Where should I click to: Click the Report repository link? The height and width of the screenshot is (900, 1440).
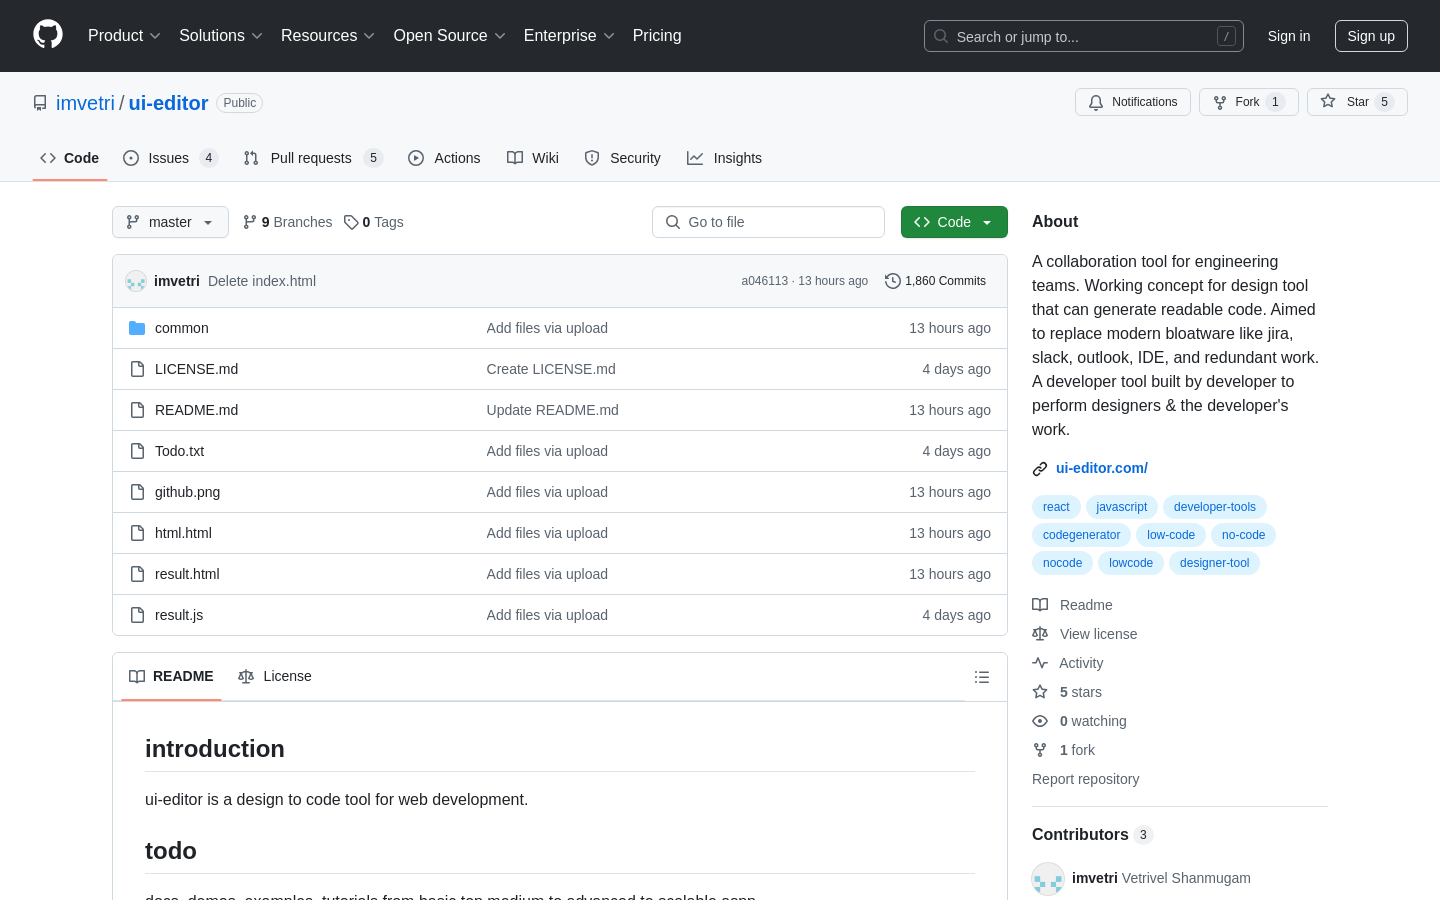(1085, 779)
